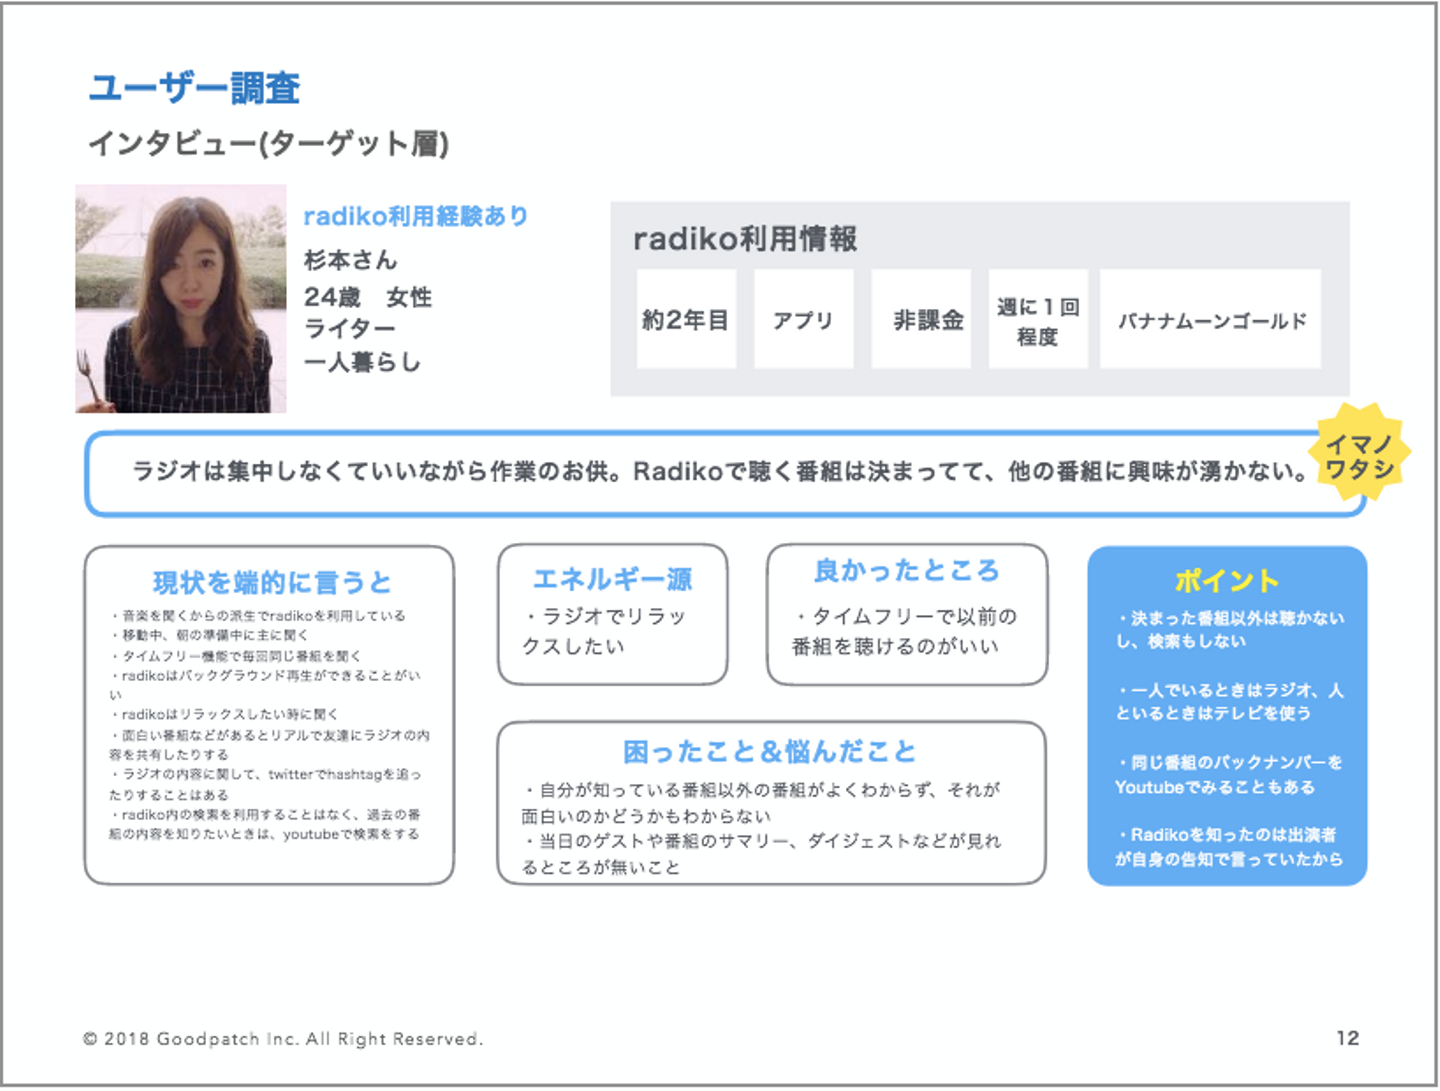
Task: Click the point starting "Radikoを知ったのは出演者"
Action: click(x=1229, y=847)
